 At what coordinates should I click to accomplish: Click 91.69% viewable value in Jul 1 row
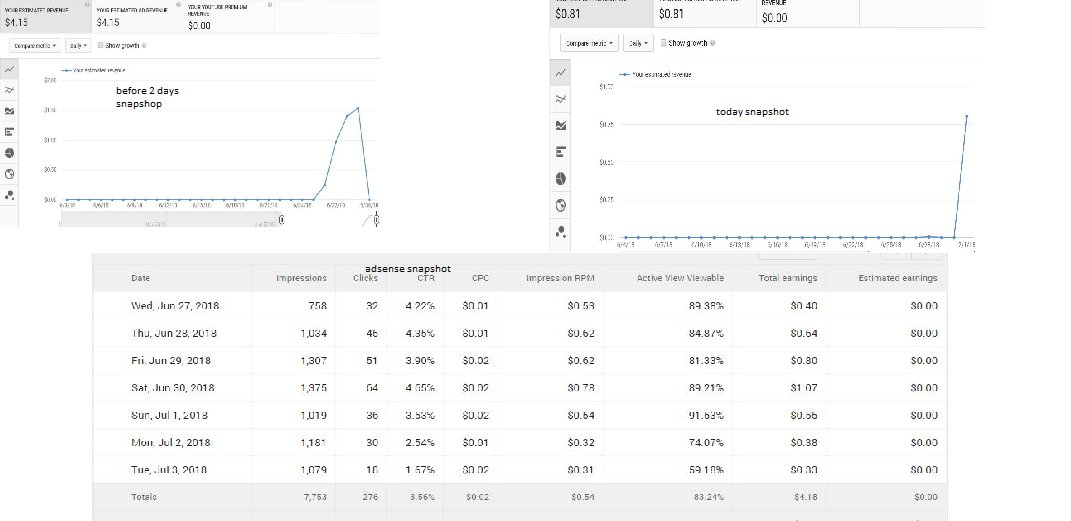pos(706,415)
